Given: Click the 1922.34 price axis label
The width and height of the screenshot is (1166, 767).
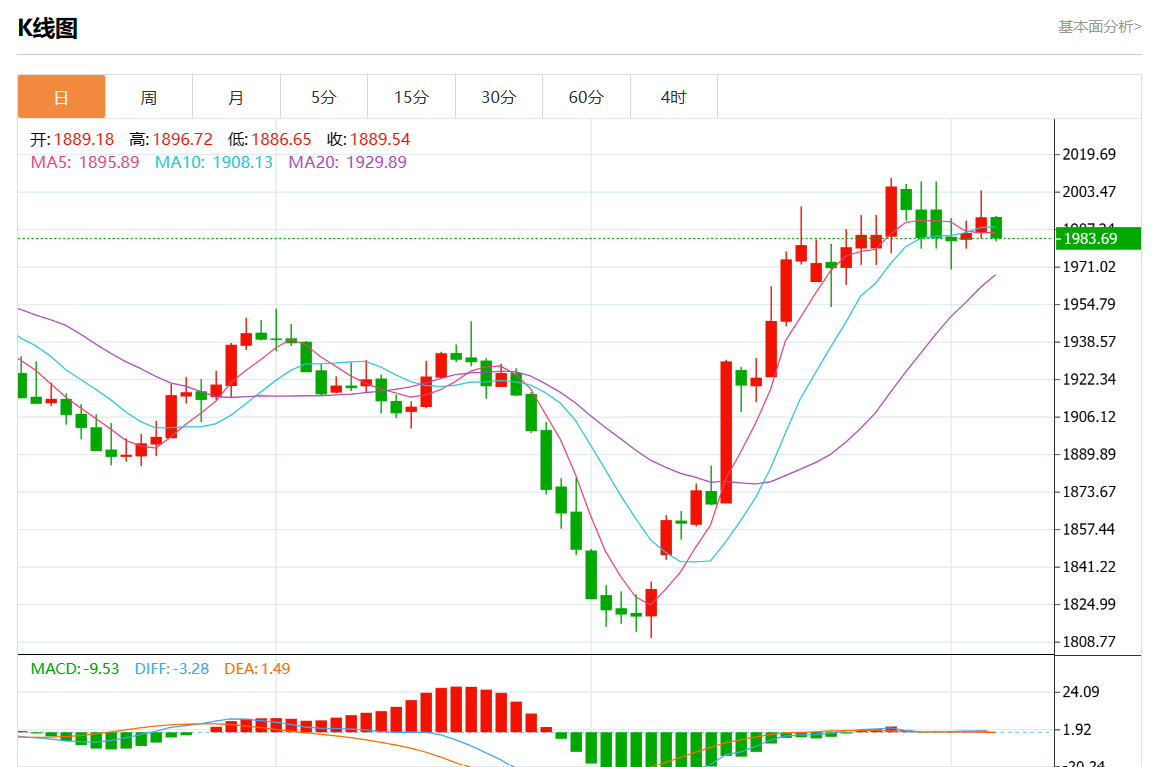Looking at the screenshot, I should pos(1089,379).
